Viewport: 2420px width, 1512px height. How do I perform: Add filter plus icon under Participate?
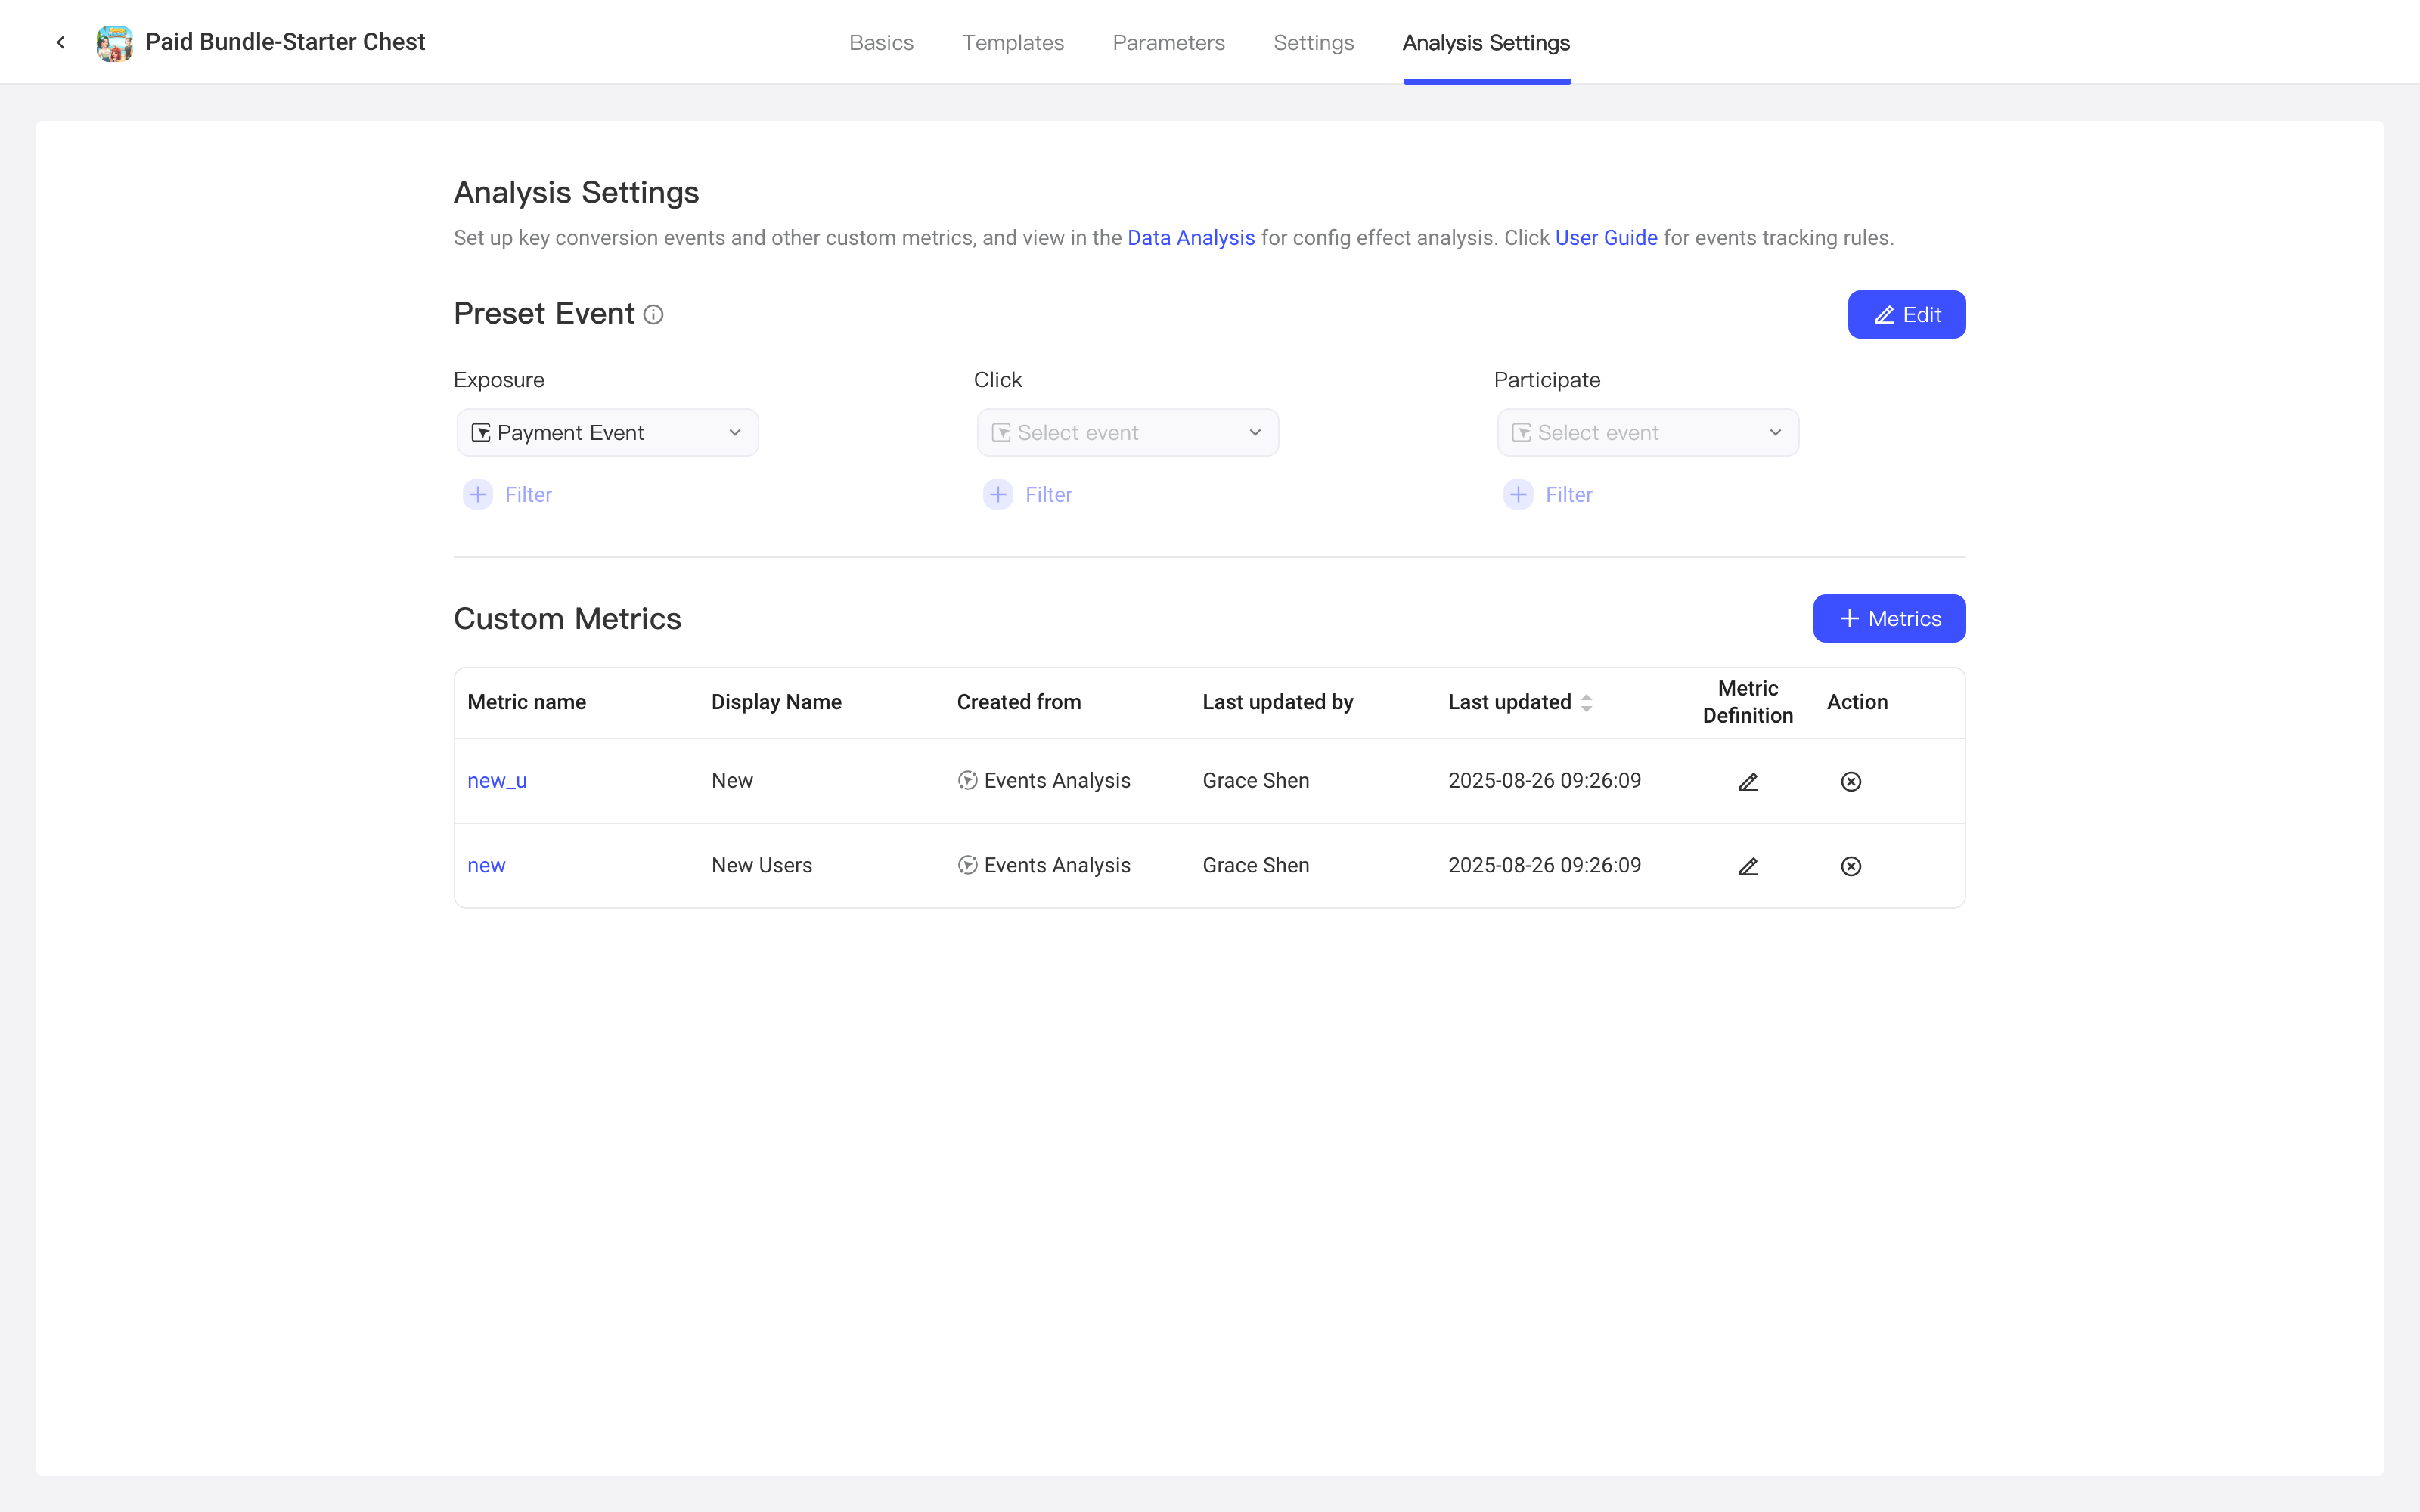point(1518,495)
